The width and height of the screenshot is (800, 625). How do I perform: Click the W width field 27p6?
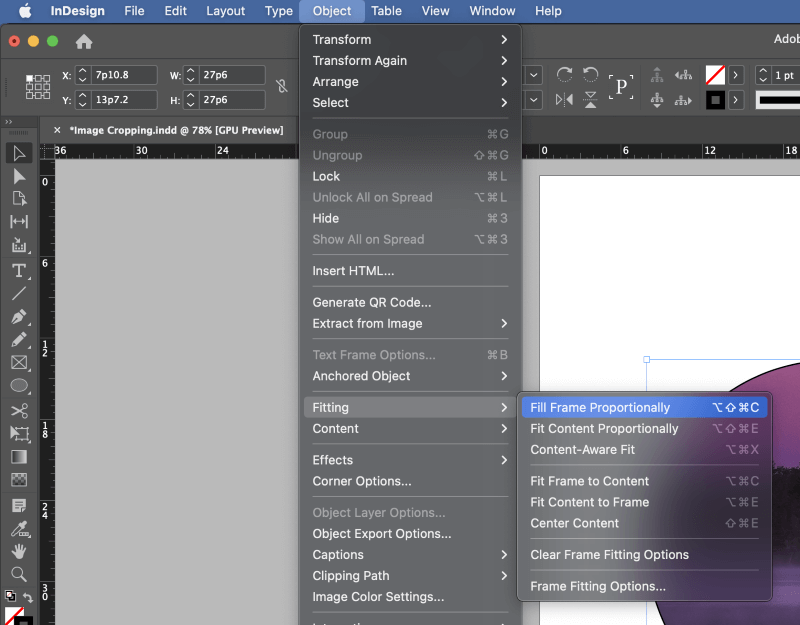(232, 75)
